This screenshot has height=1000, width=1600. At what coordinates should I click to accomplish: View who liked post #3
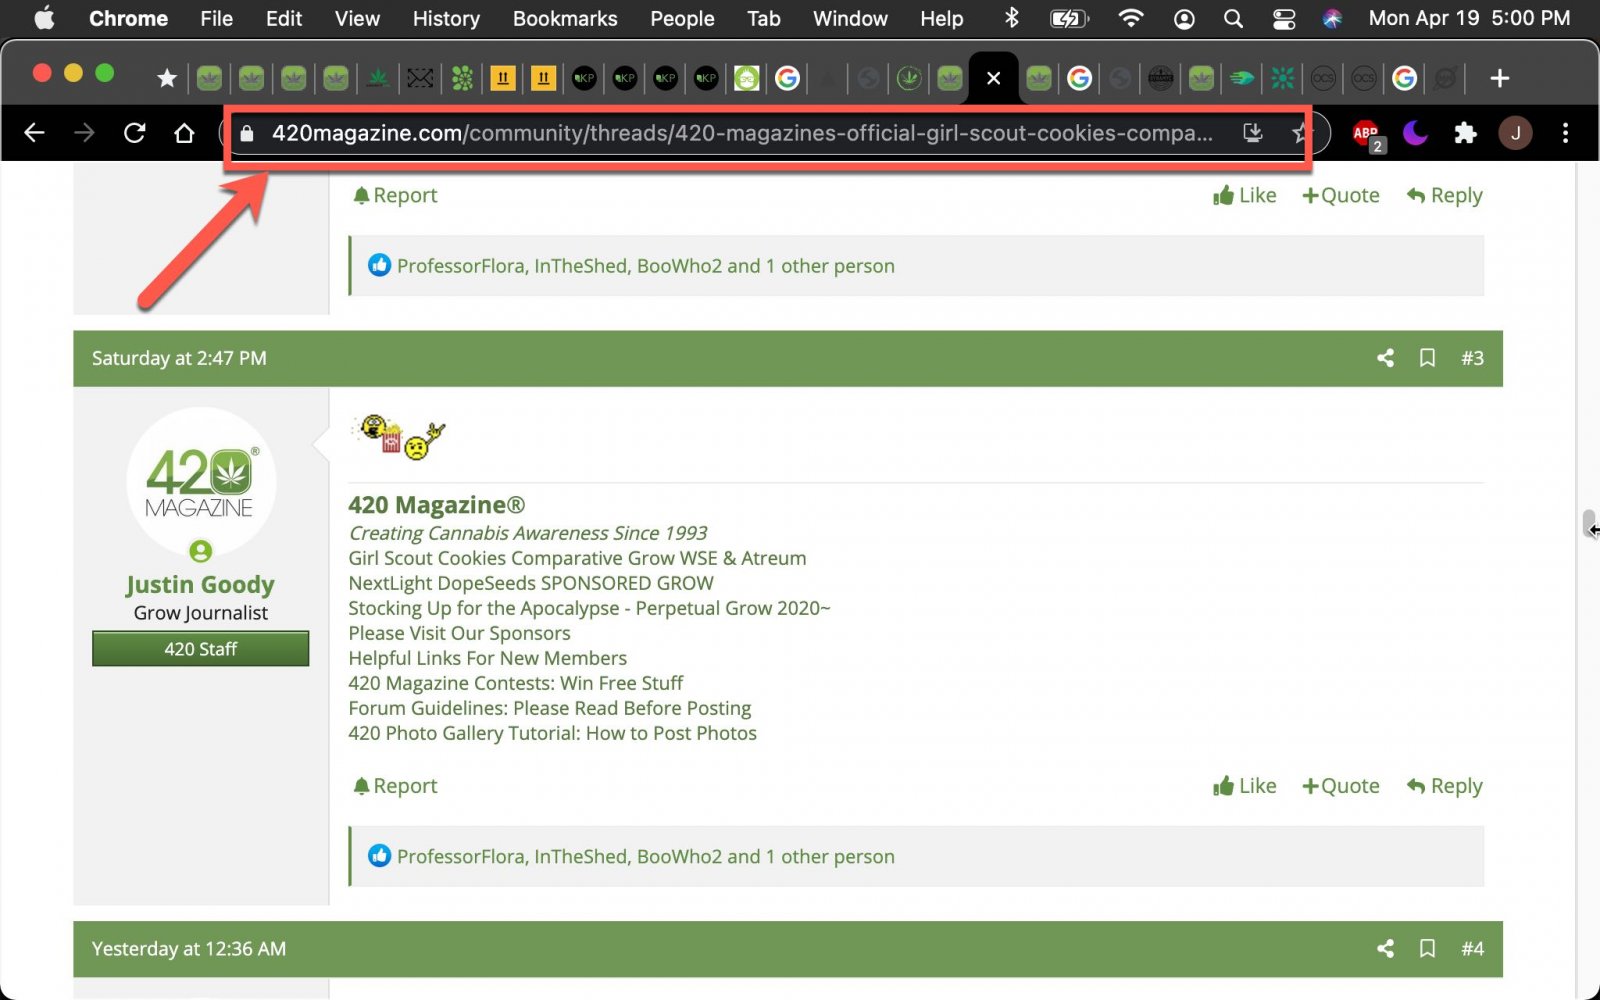(645, 857)
